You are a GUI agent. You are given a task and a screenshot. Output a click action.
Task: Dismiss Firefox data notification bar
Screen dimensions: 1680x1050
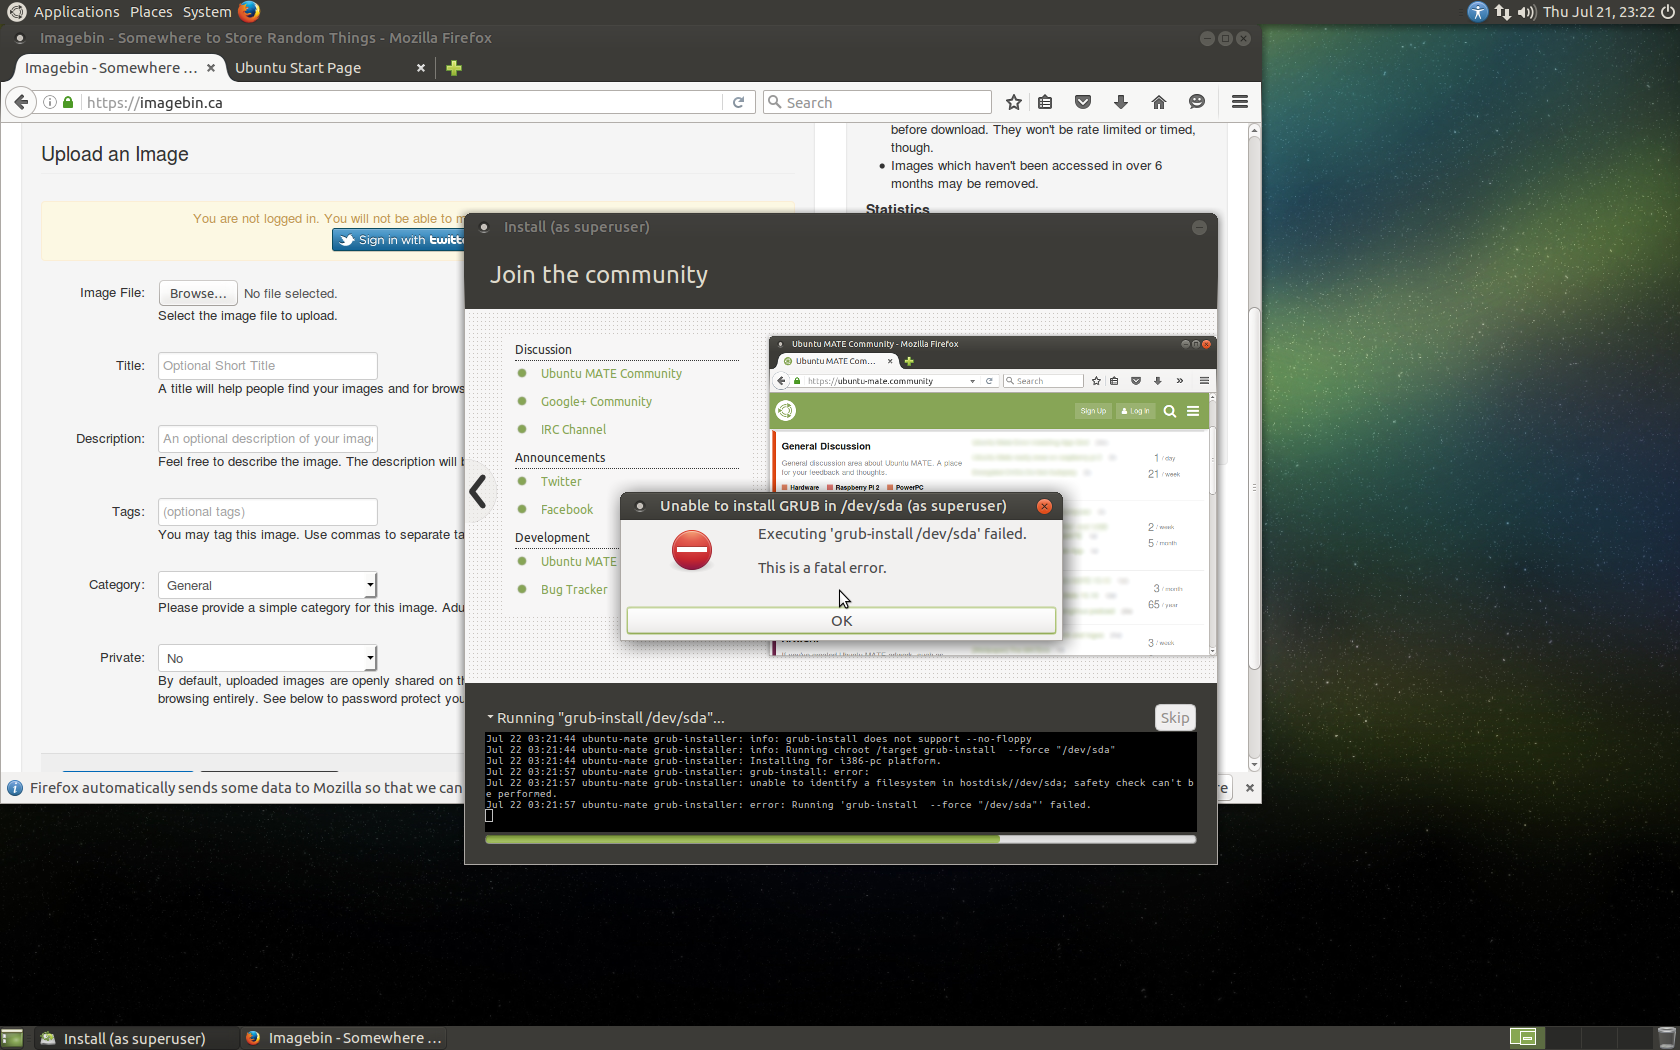pyautogui.click(x=1249, y=788)
